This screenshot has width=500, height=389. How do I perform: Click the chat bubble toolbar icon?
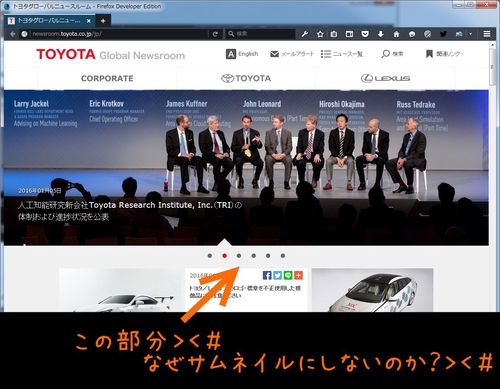[x=412, y=34]
